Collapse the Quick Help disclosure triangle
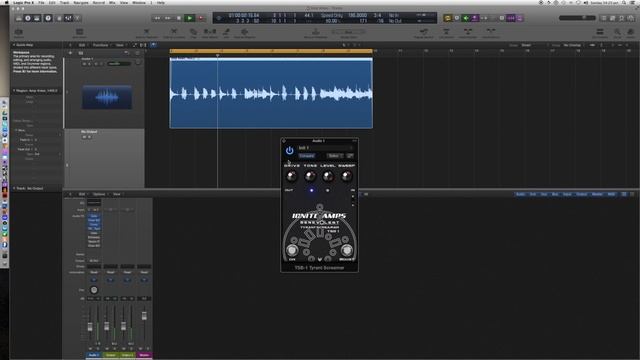This screenshot has width=640, height=360. tap(14, 45)
